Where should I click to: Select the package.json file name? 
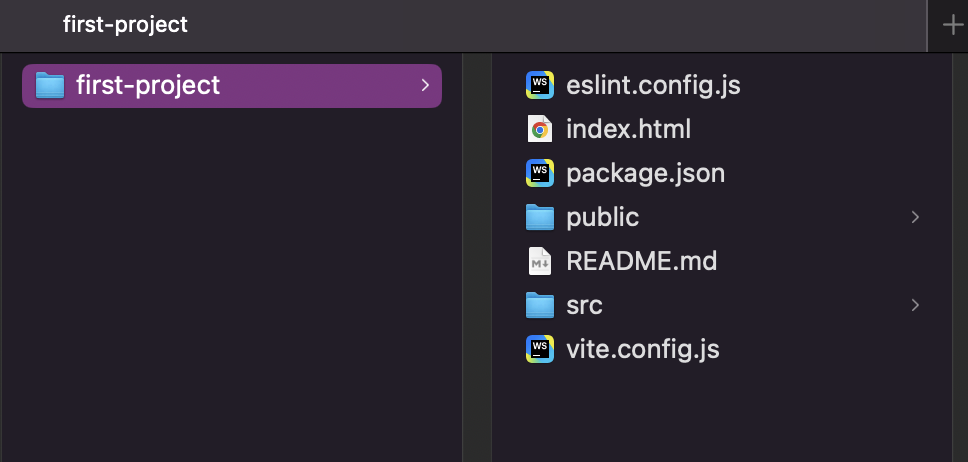(646, 174)
